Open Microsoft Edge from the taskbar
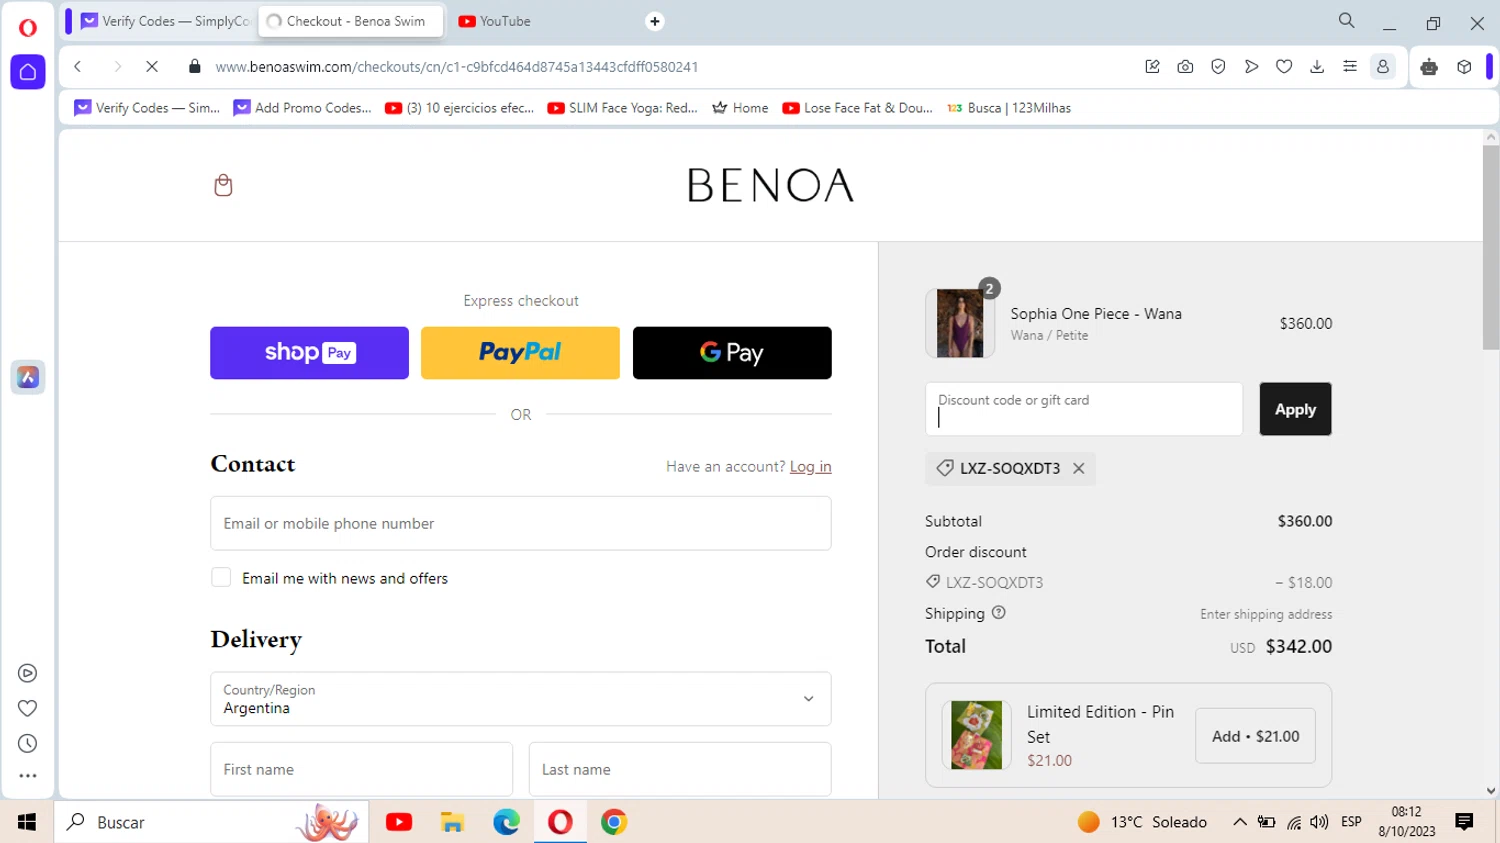 tap(506, 822)
